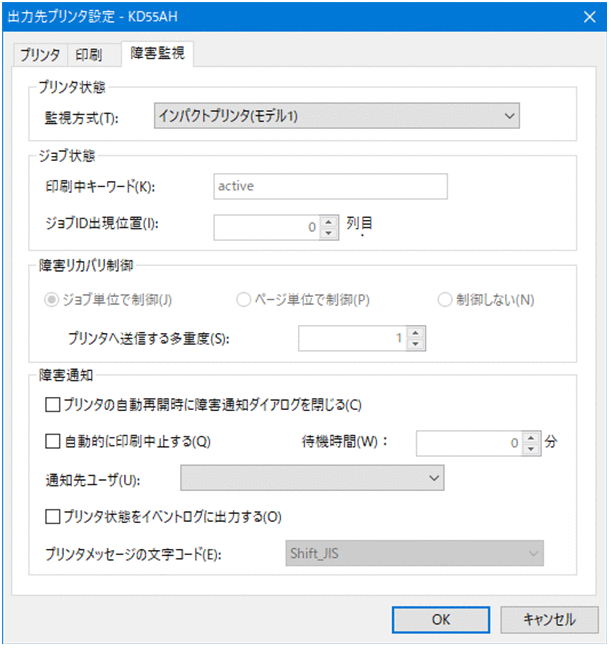The width and height of the screenshot is (611, 648).
Task: Click the 印刷中キーワード text field
Action: click(x=329, y=185)
